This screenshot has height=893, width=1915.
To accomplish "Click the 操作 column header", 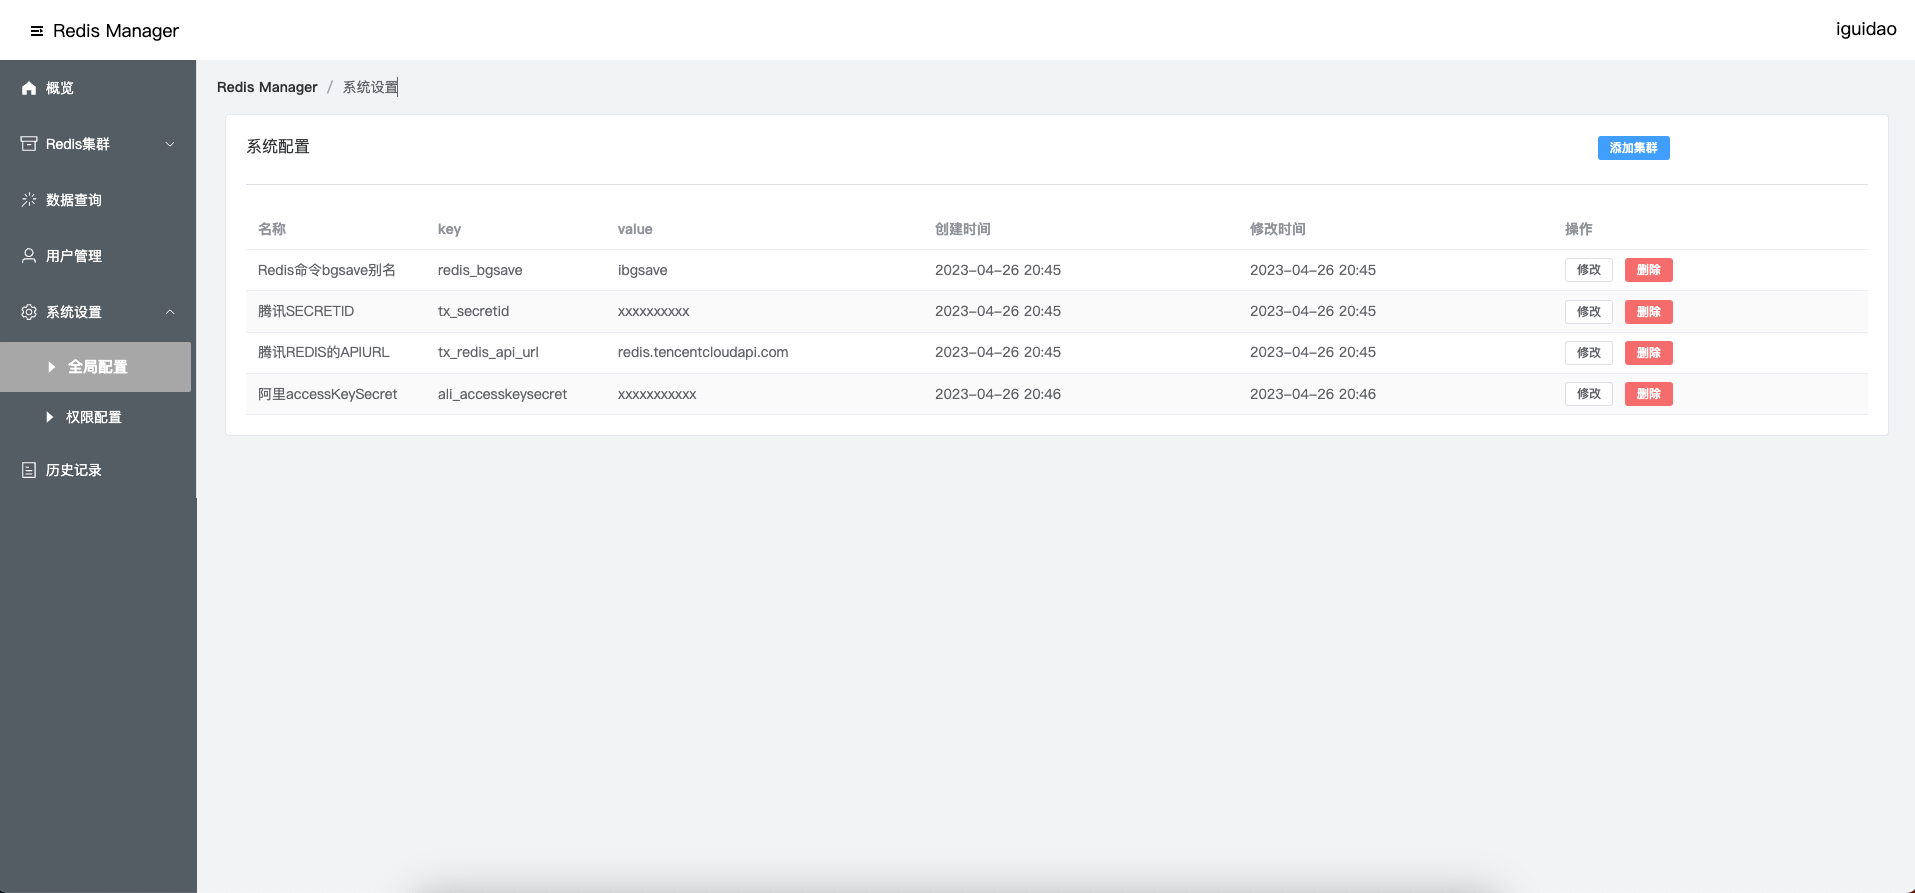I will click(1578, 229).
